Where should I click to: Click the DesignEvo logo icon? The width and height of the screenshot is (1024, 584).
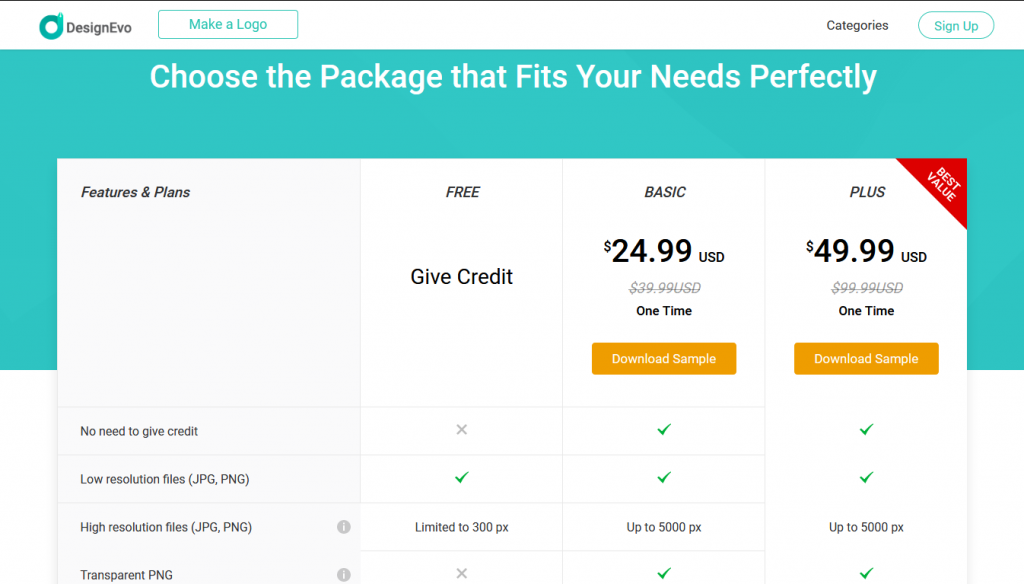(x=51, y=26)
